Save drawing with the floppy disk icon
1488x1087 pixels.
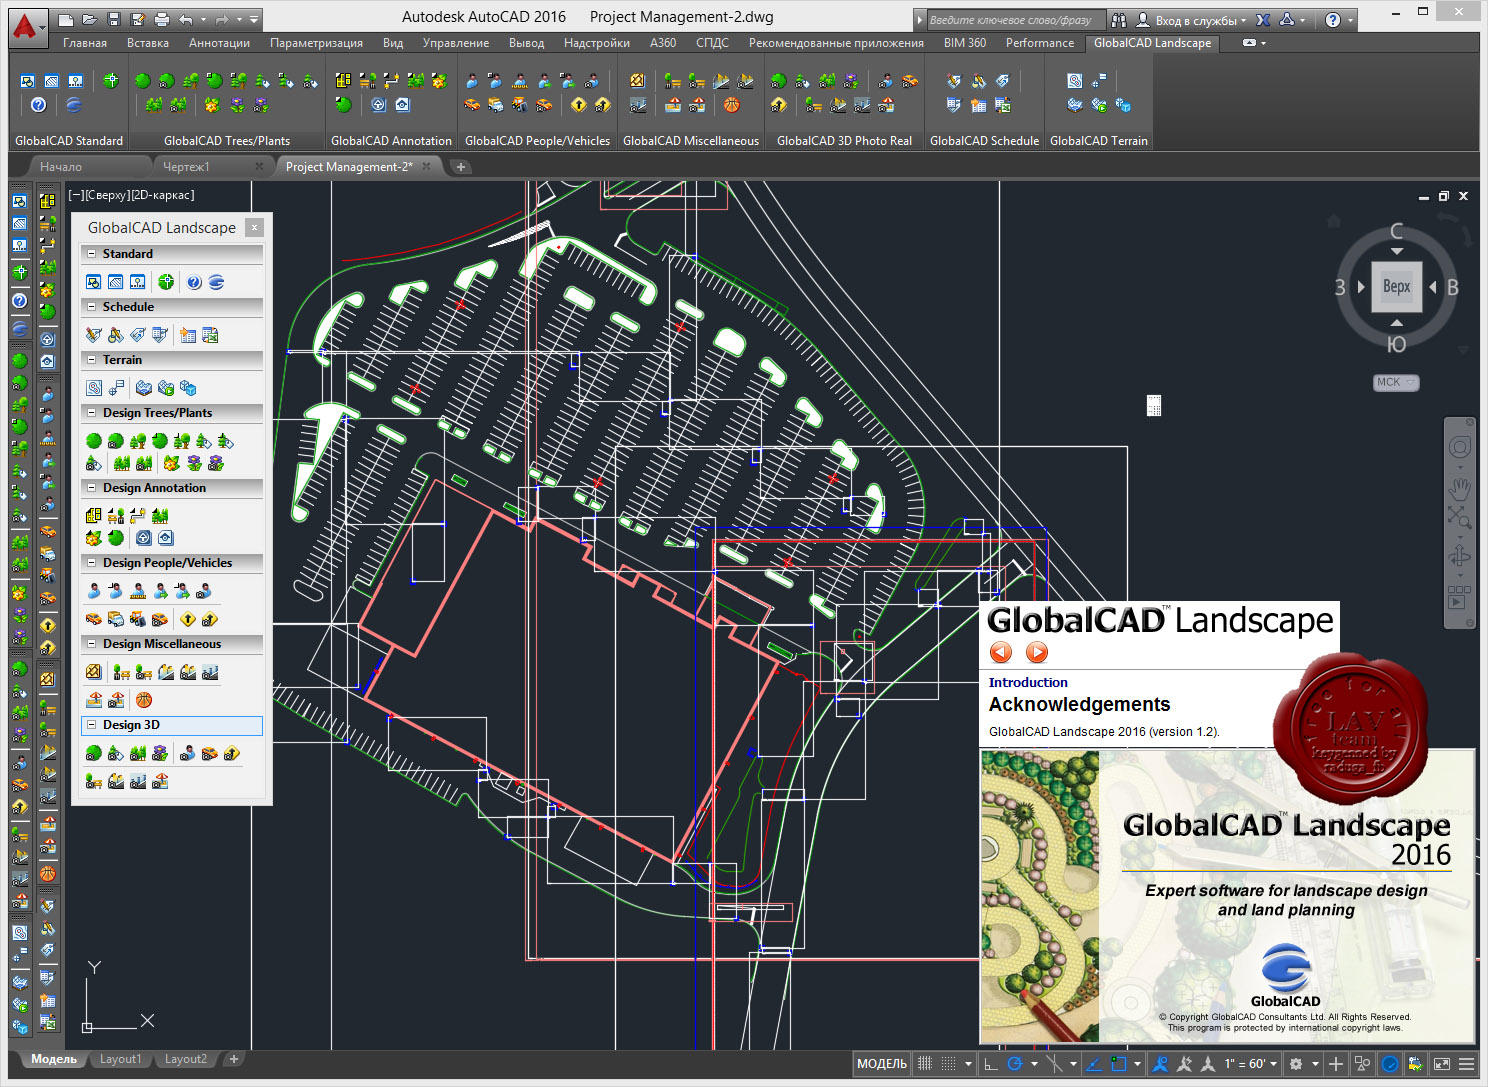pos(114,19)
